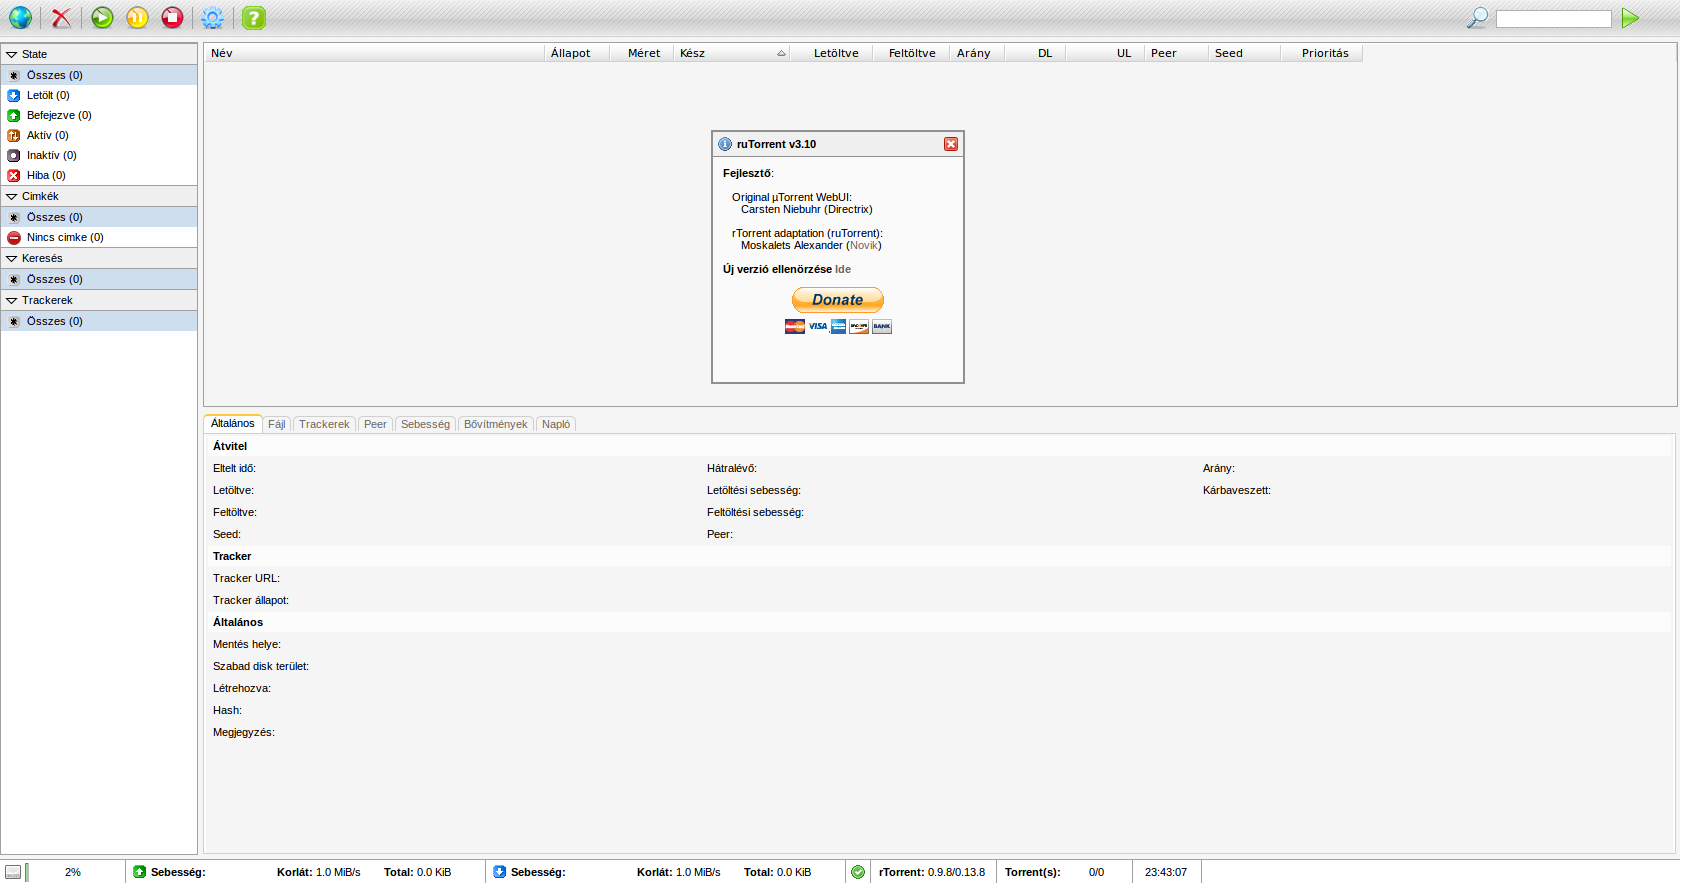Screen dimensions: 1681x892
Task: Sort by the Feltöltve column header
Action: pyautogui.click(x=910, y=53)
